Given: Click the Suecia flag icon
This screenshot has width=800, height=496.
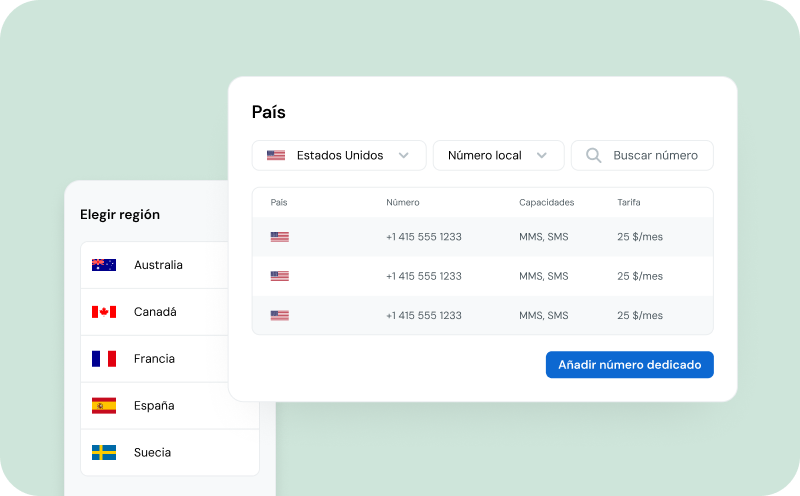Looking at the screenshot, I should (x=104, y=453).
